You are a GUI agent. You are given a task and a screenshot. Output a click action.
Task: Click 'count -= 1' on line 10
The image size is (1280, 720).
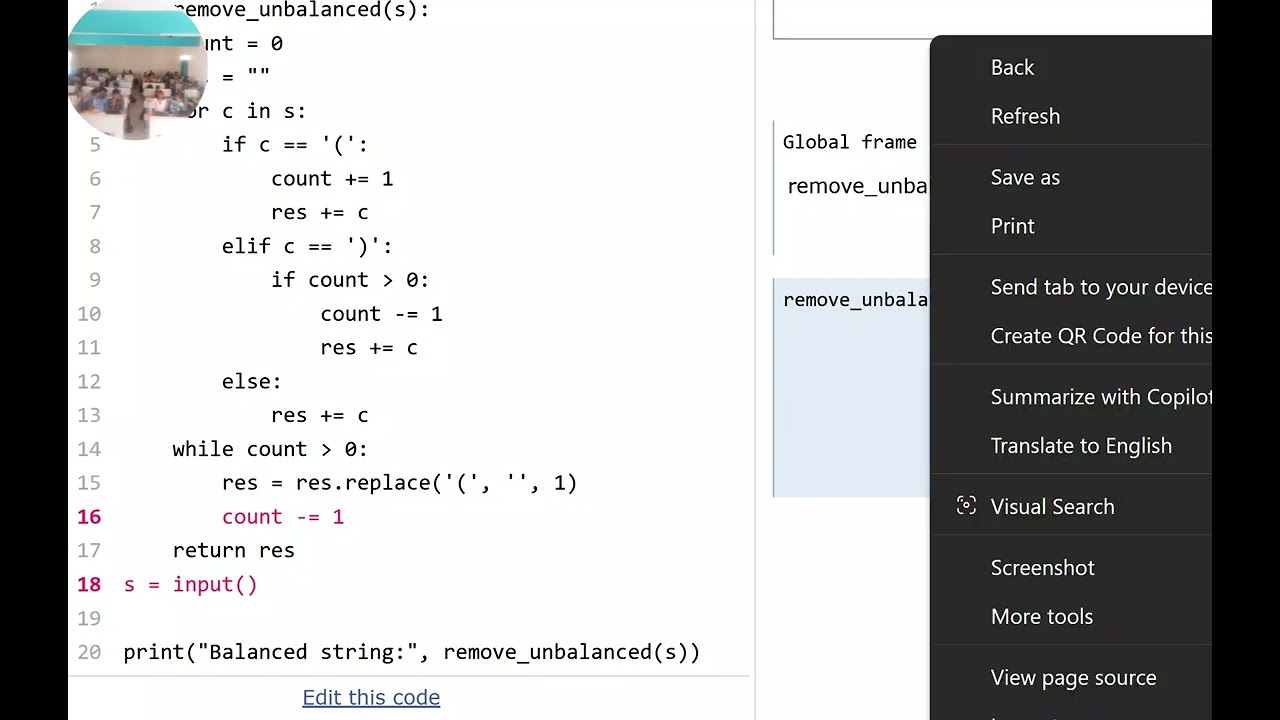pyautogui.click(x=381, y=314)
